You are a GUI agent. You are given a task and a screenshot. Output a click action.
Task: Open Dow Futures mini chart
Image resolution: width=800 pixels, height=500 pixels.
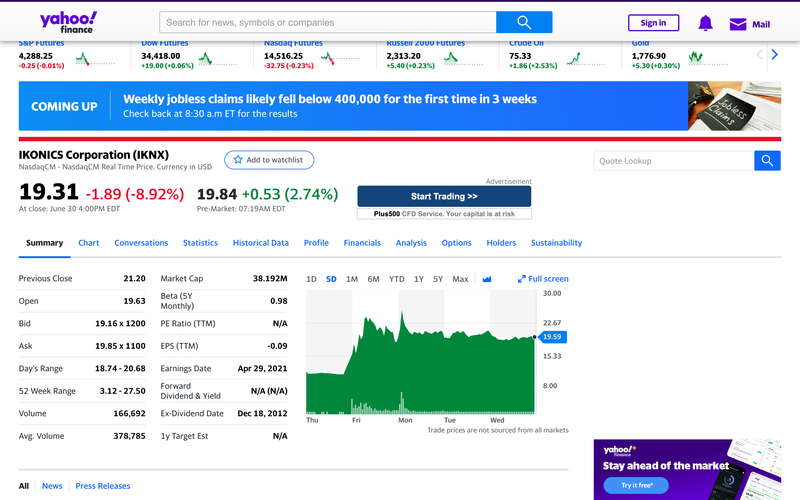pyautogui.click(x=217, y=59)
